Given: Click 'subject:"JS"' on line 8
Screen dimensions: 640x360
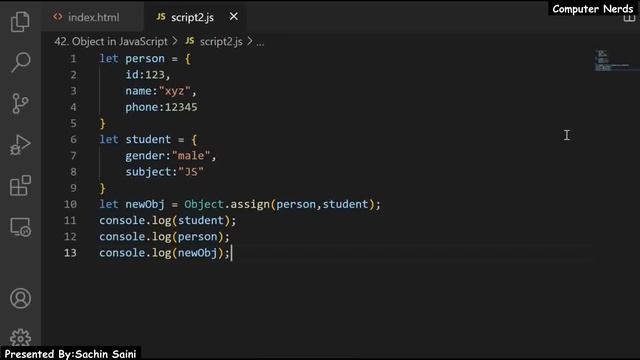Looking at the screenshot, I should (x=164, y=172).
